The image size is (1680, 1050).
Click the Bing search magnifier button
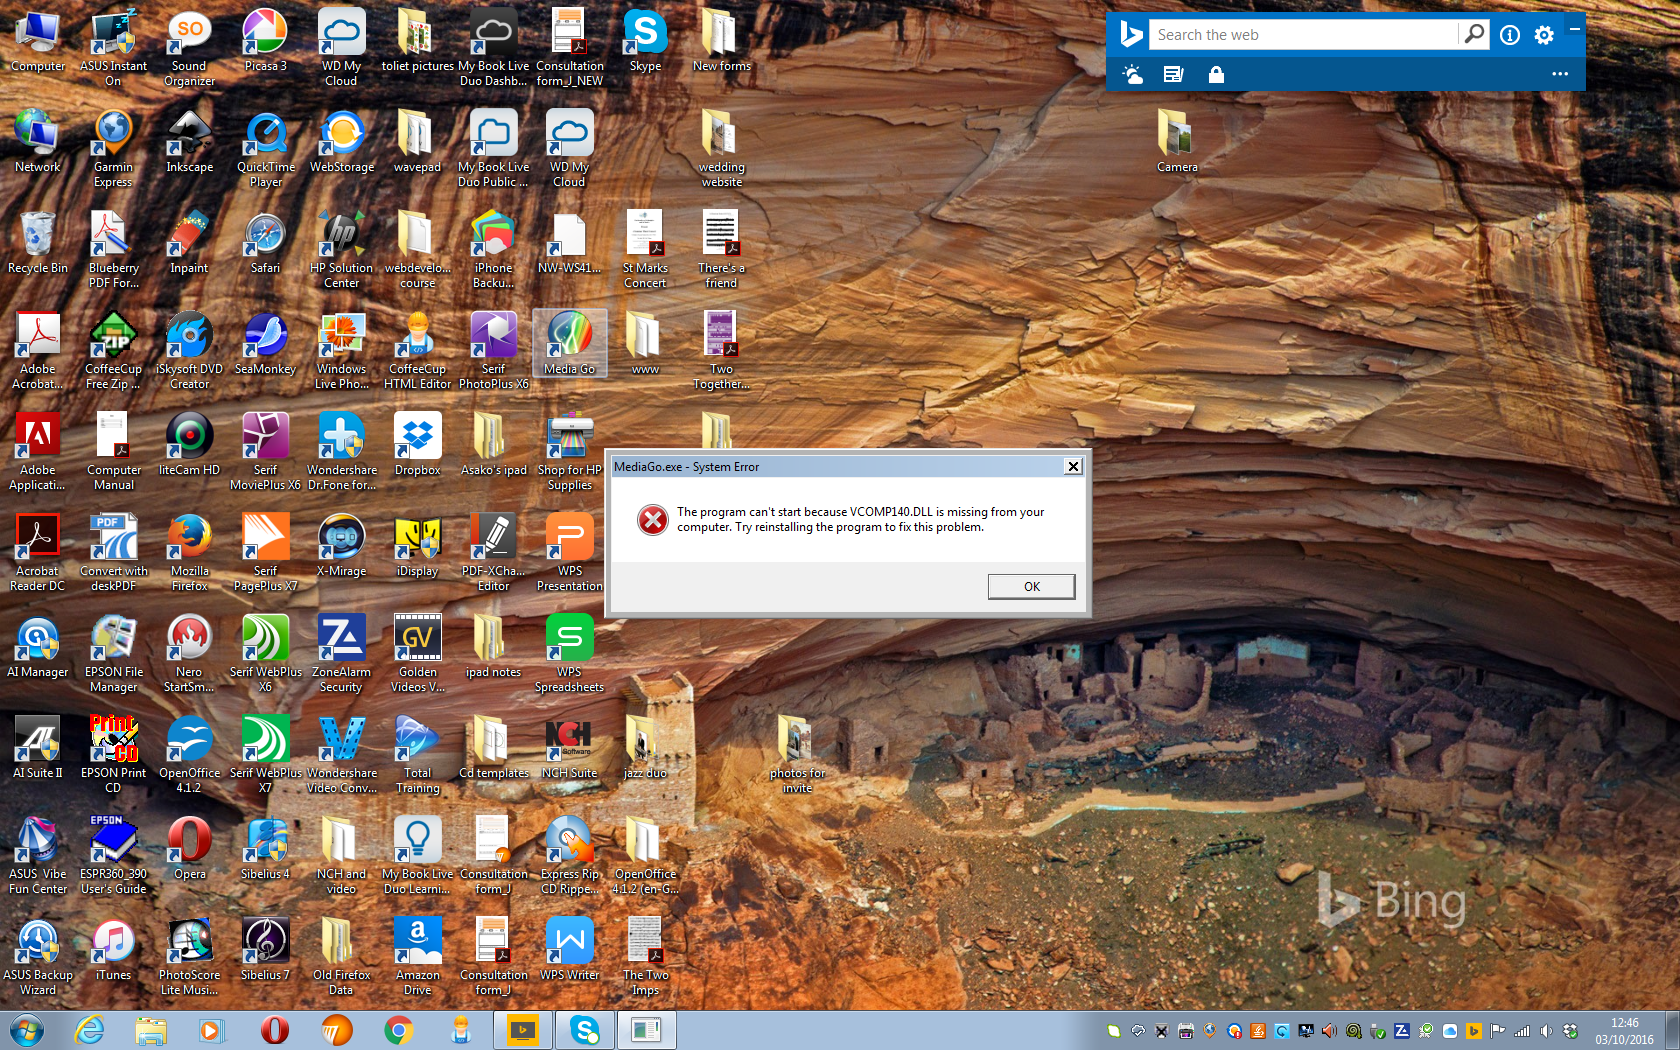click(1472, 33)
